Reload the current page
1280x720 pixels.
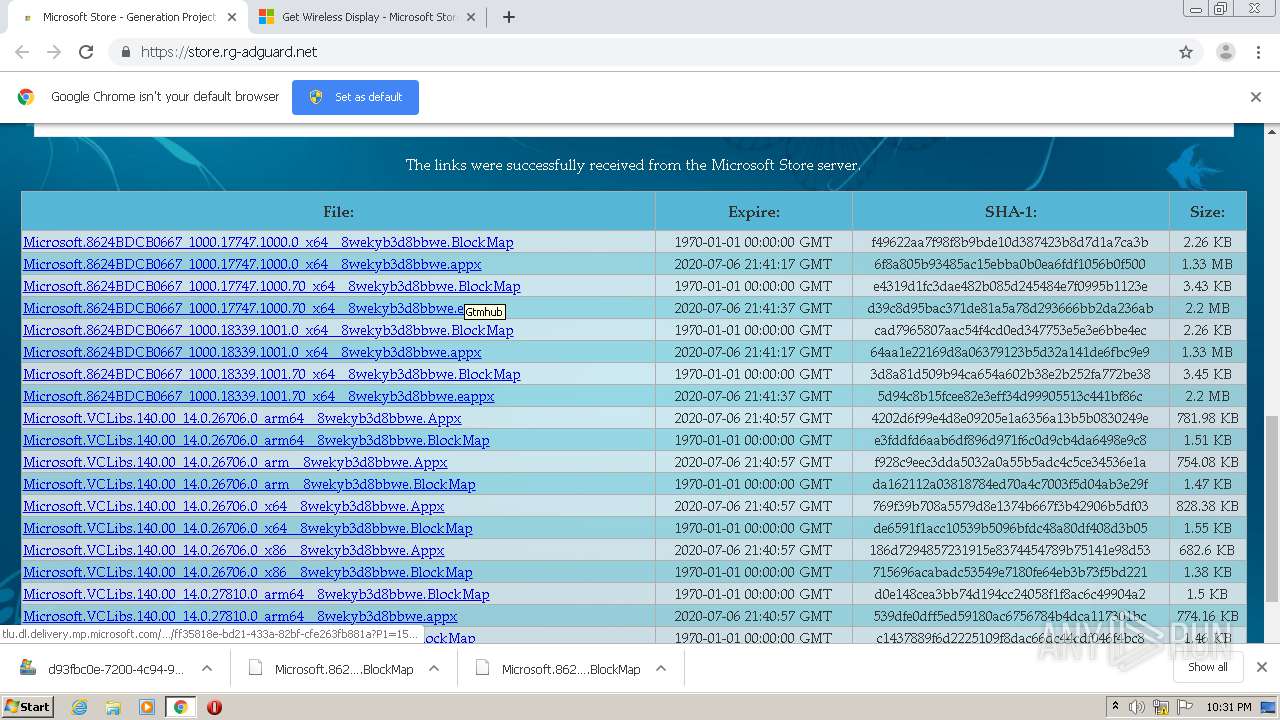tap(86, 52)
